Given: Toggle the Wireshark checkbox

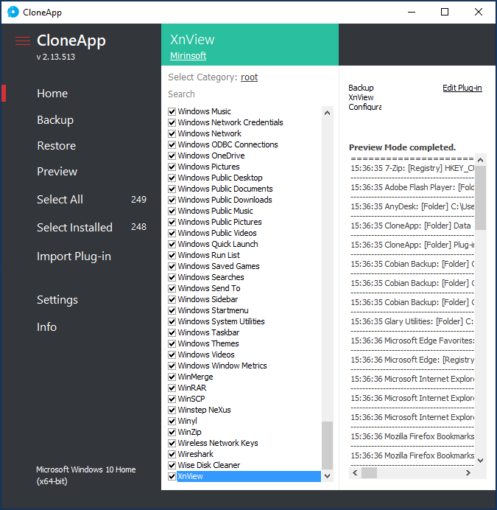Looking at the screenshot, I should tap(172, 454).
